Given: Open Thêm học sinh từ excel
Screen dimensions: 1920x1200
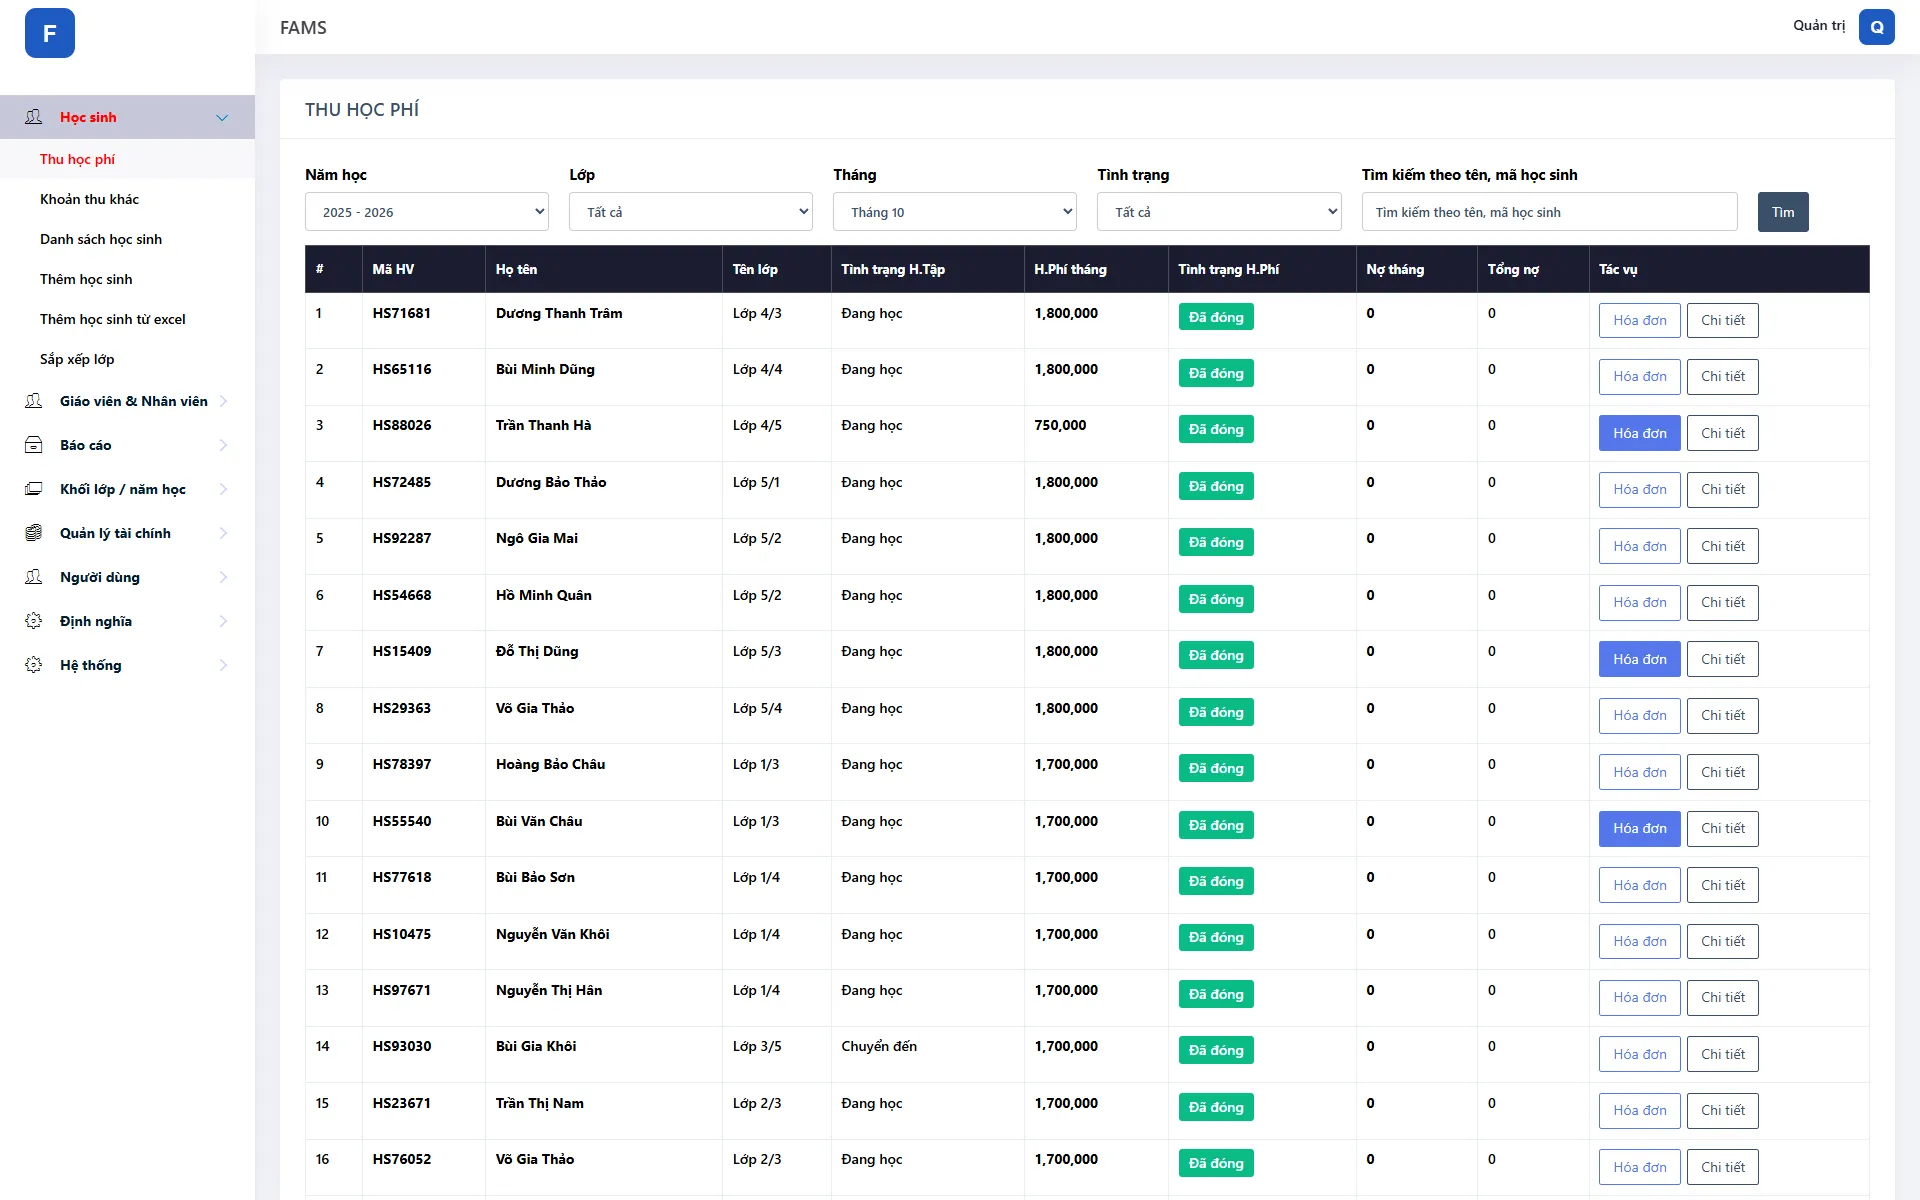Looking at the screenshot, I should tap(113, 319).
